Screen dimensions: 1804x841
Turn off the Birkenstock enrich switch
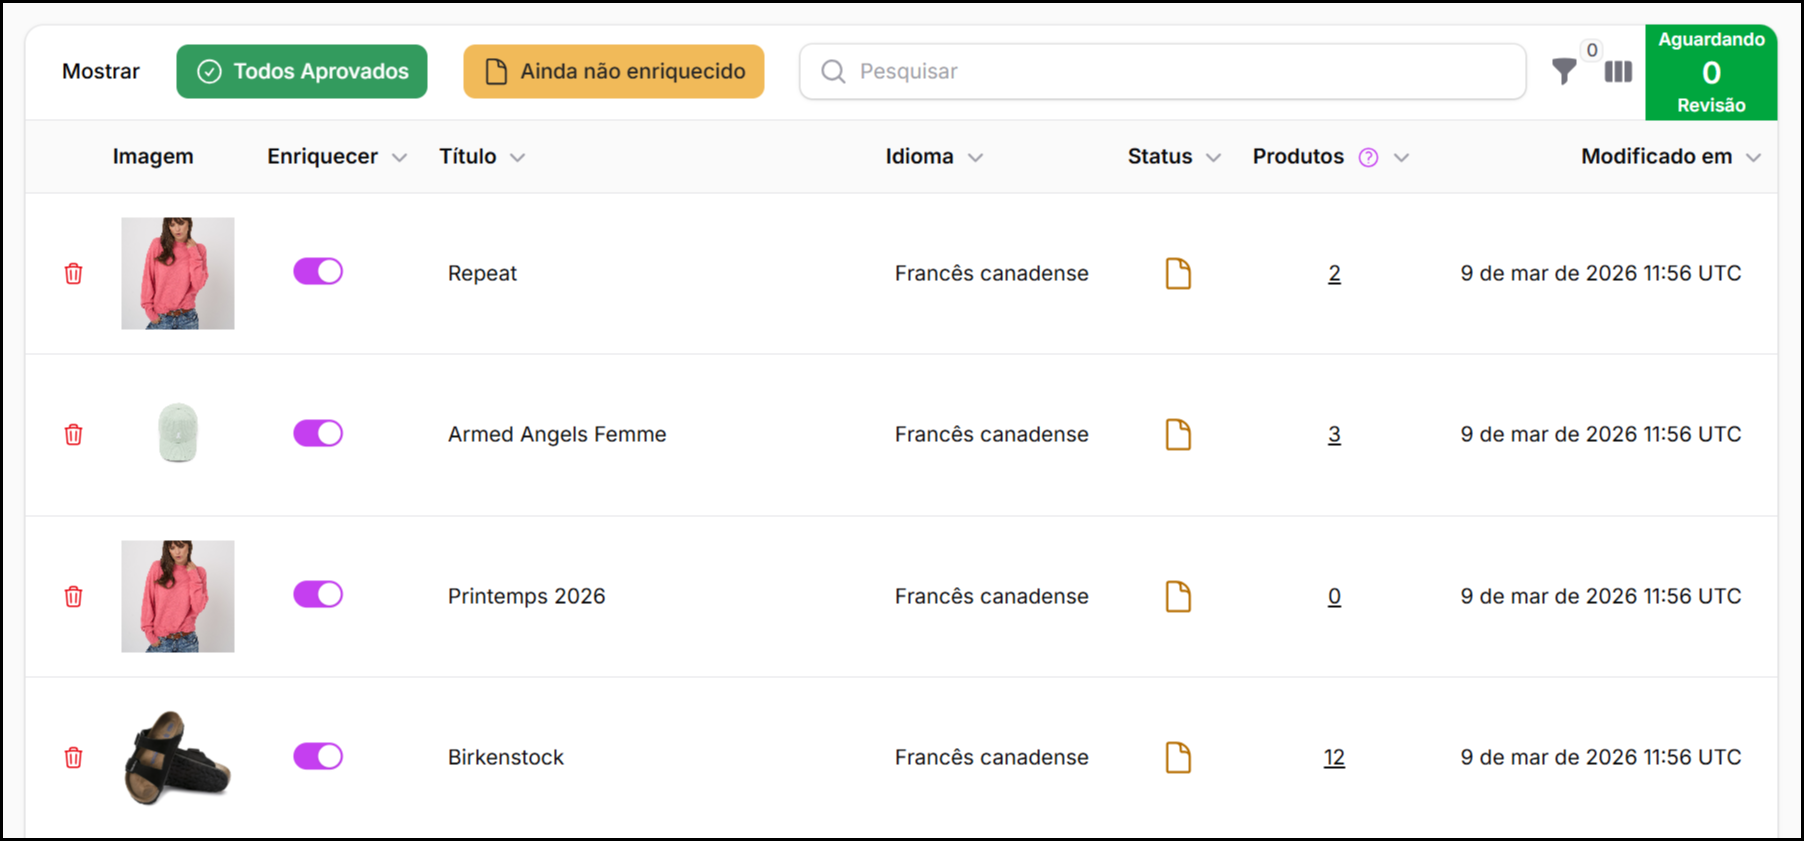(x=318, y=756)
